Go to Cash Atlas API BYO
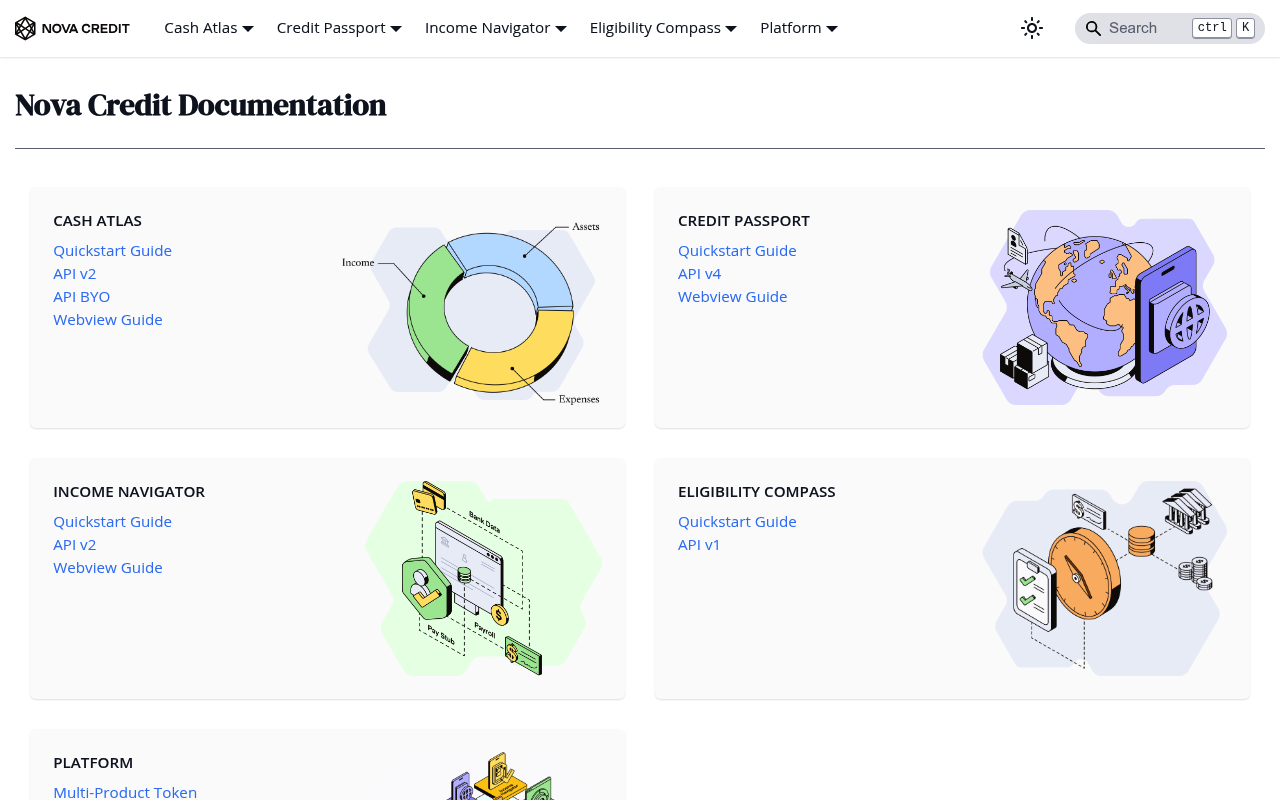This screenshot has width=1280, height=800. pos(82,297)
